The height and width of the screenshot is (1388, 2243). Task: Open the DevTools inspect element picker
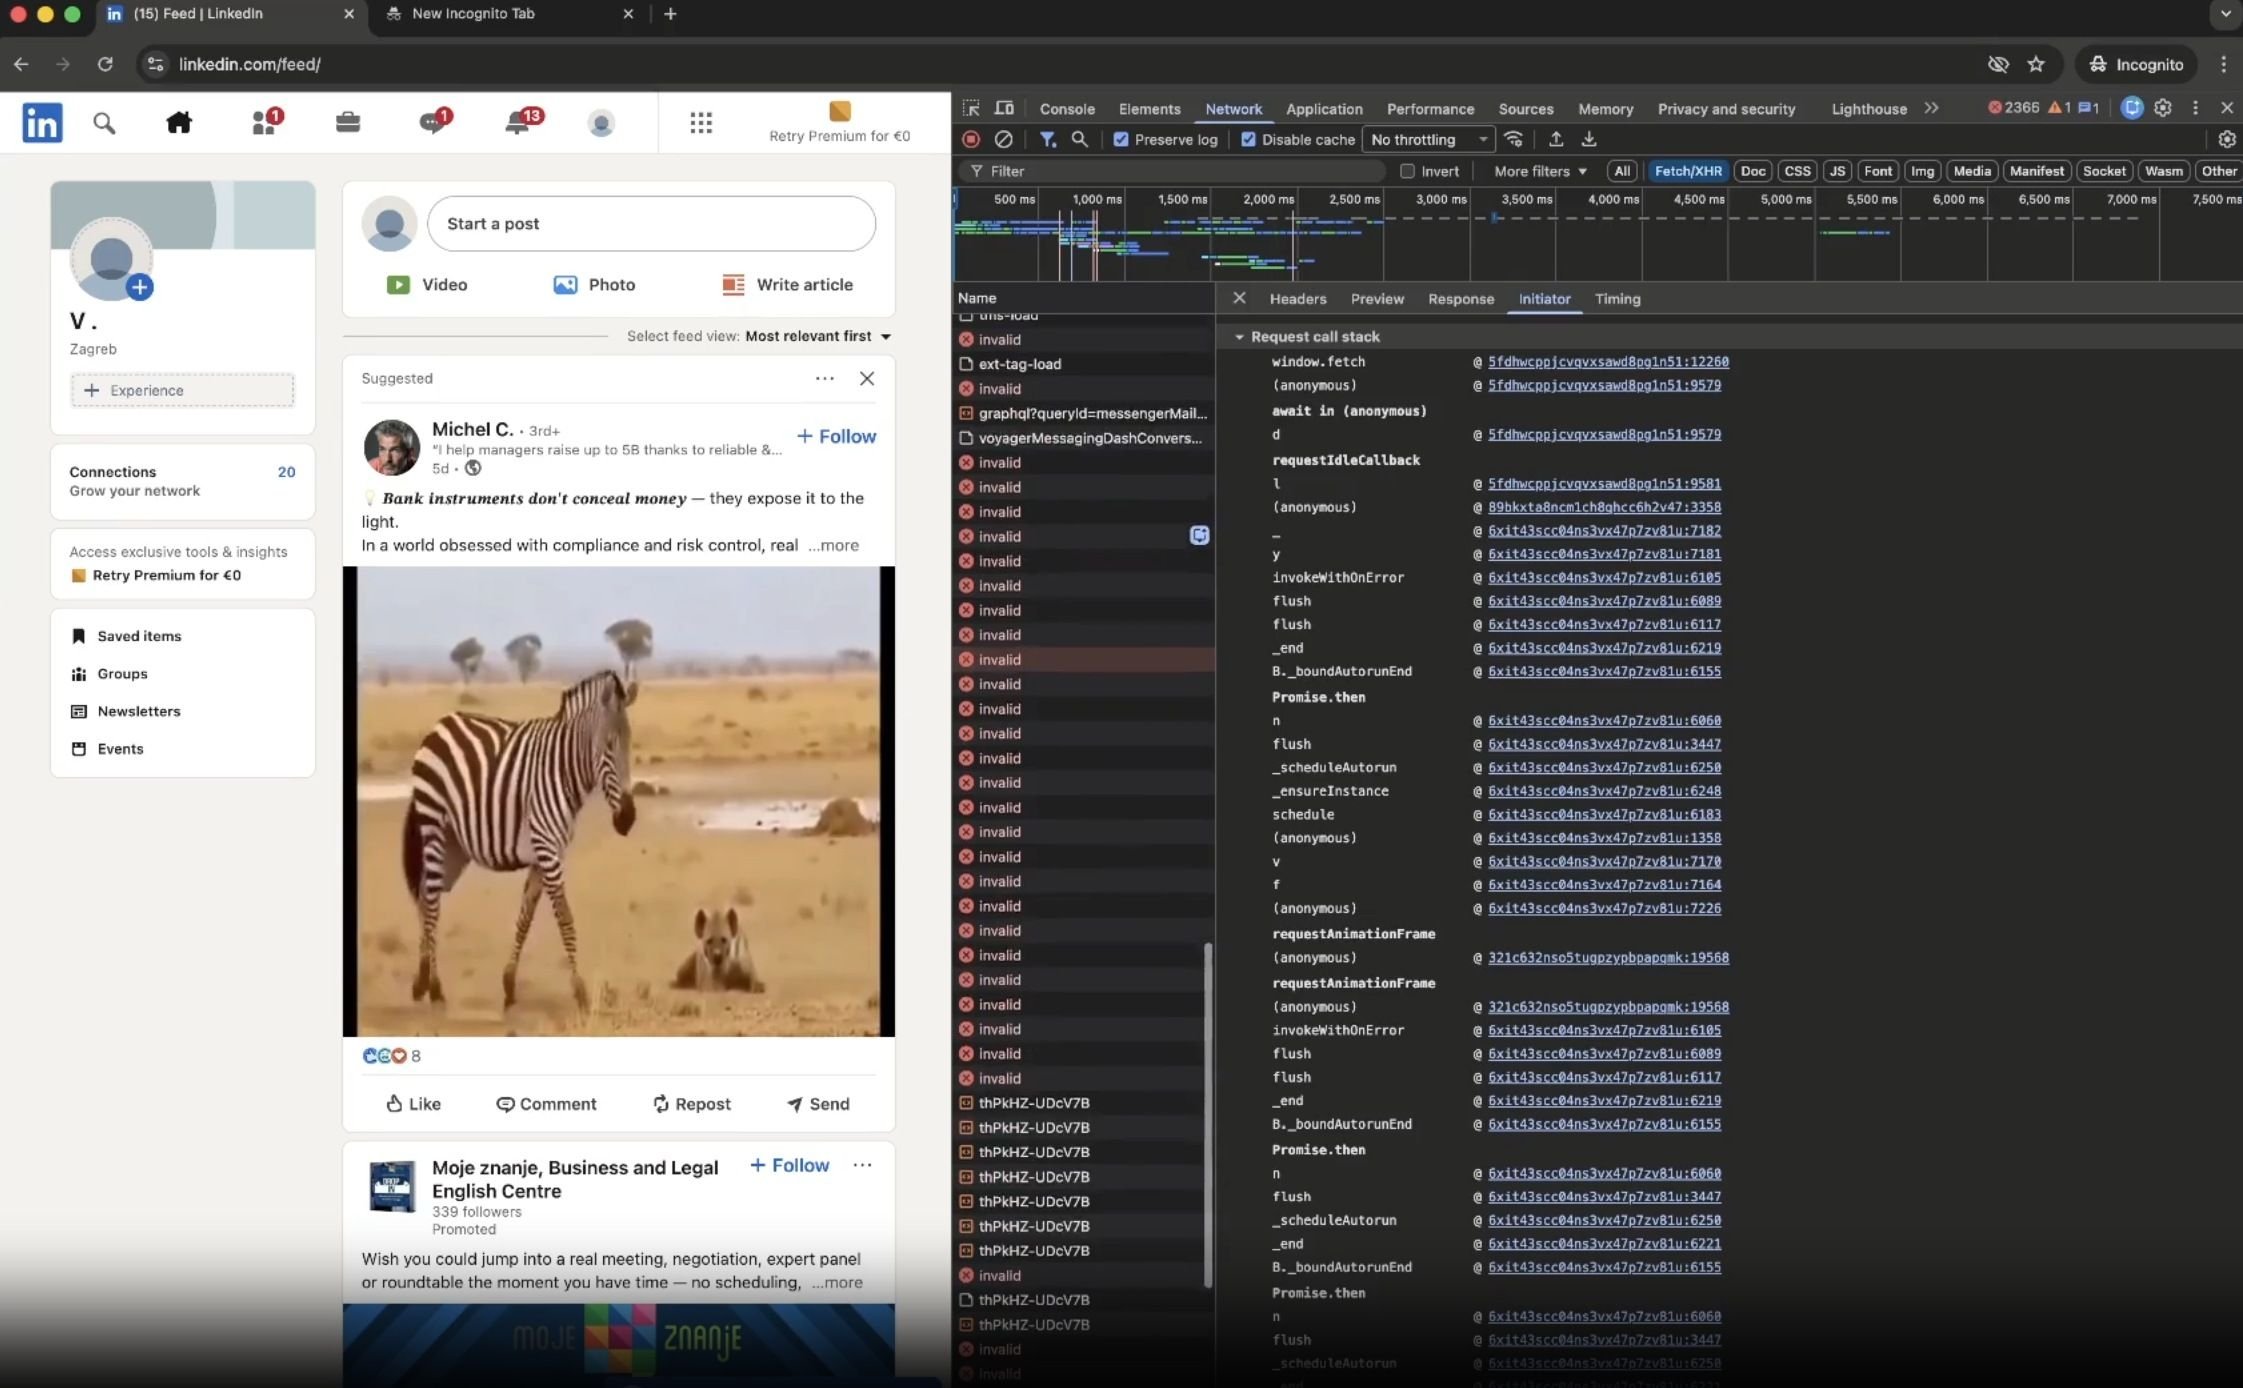[971, 108]
